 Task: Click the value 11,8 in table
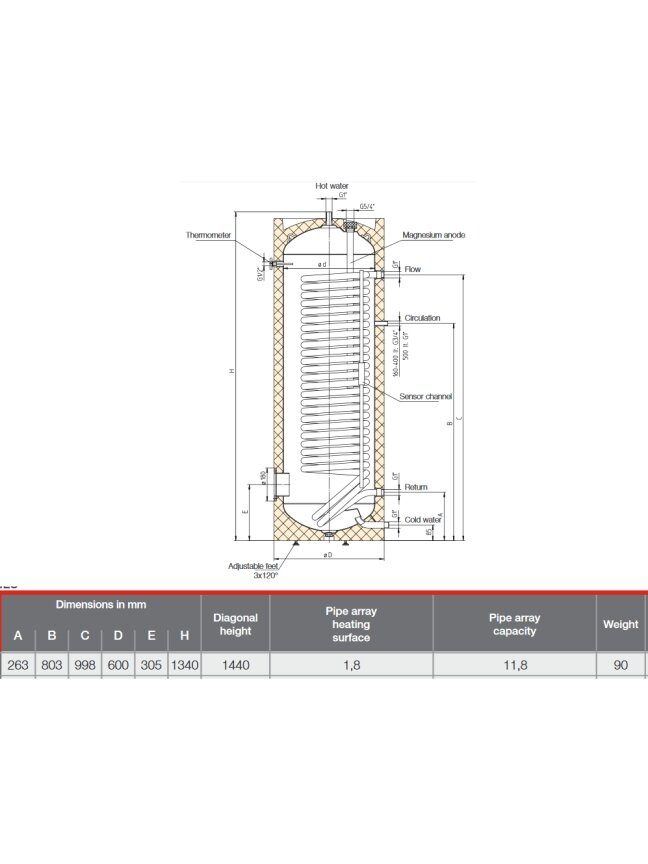(x=515, y=665)
